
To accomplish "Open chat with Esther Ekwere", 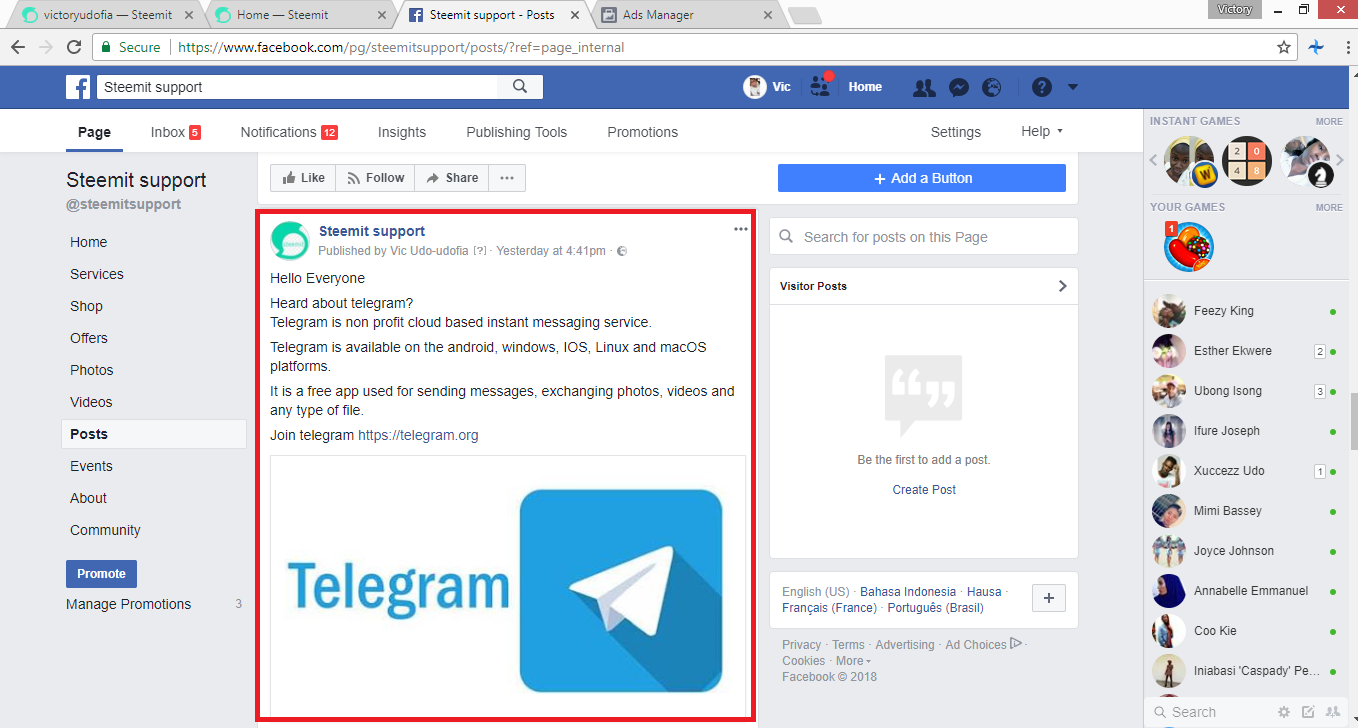I will click(x=1244, y=351).
